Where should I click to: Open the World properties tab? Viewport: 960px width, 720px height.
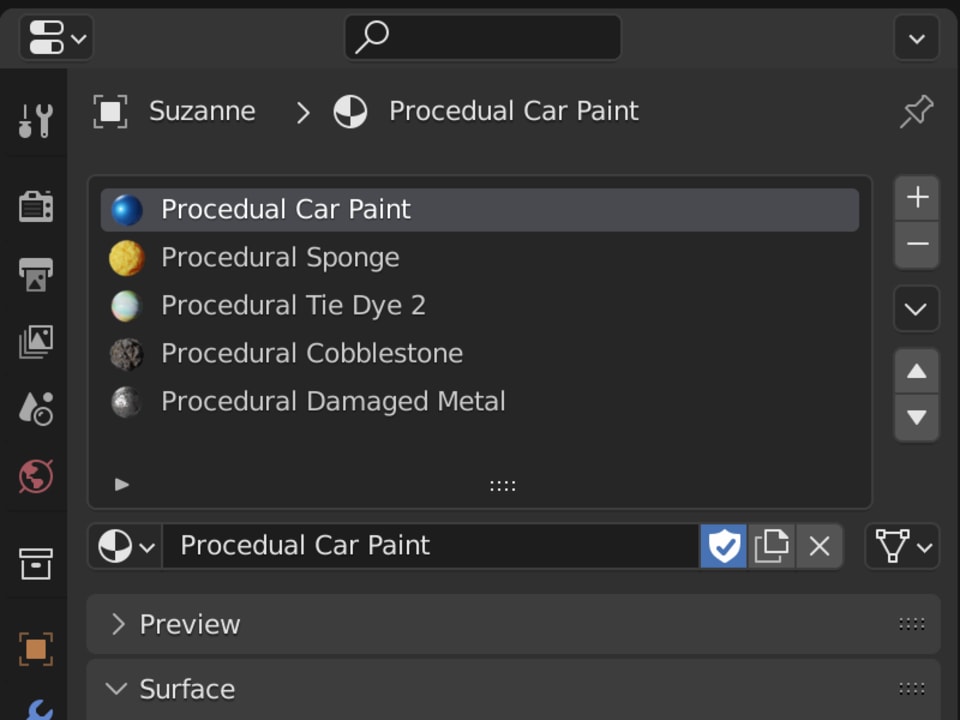point(35,476)
